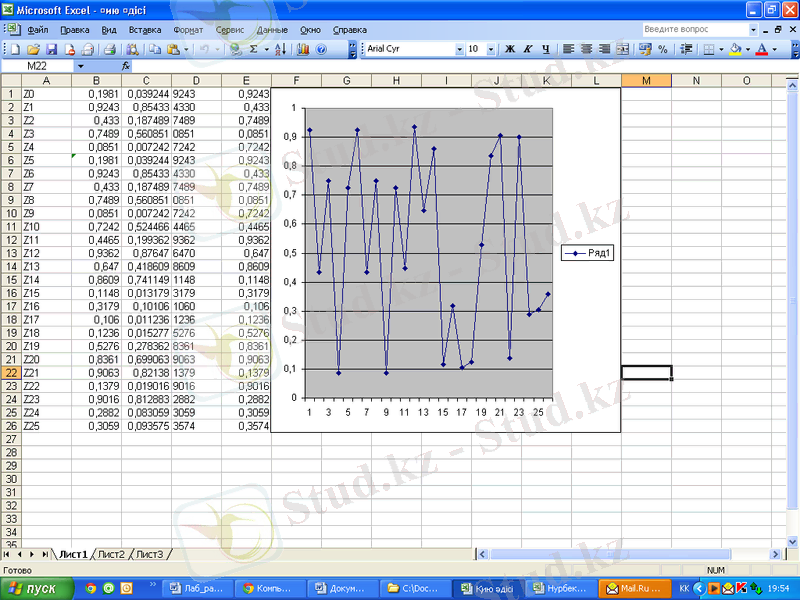Expand the Name Box dropdown arrow
800x600 pixels.
(80, 65)
